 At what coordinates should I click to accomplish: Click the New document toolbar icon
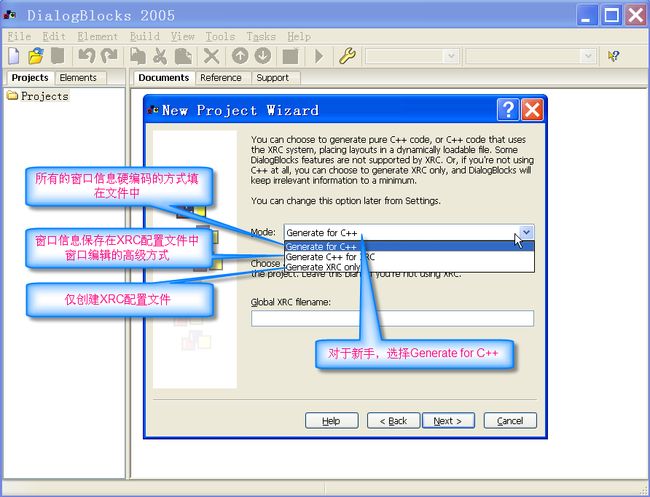[x=14, y=56]
